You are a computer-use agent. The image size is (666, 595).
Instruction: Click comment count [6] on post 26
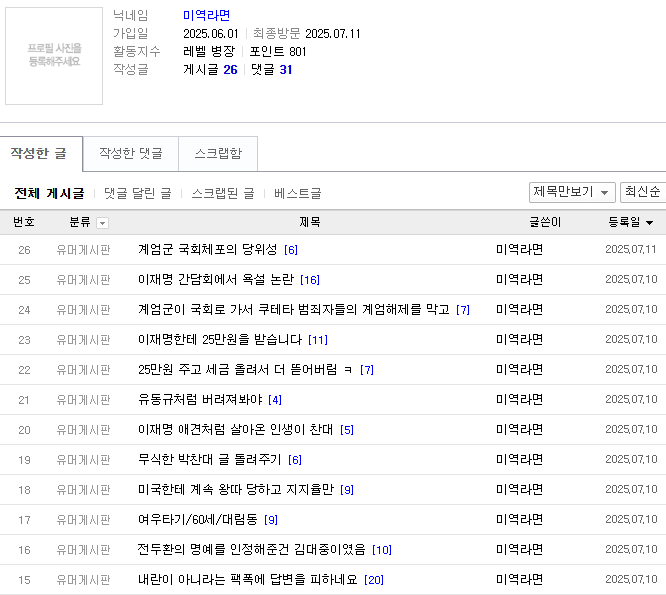(291, 250)
